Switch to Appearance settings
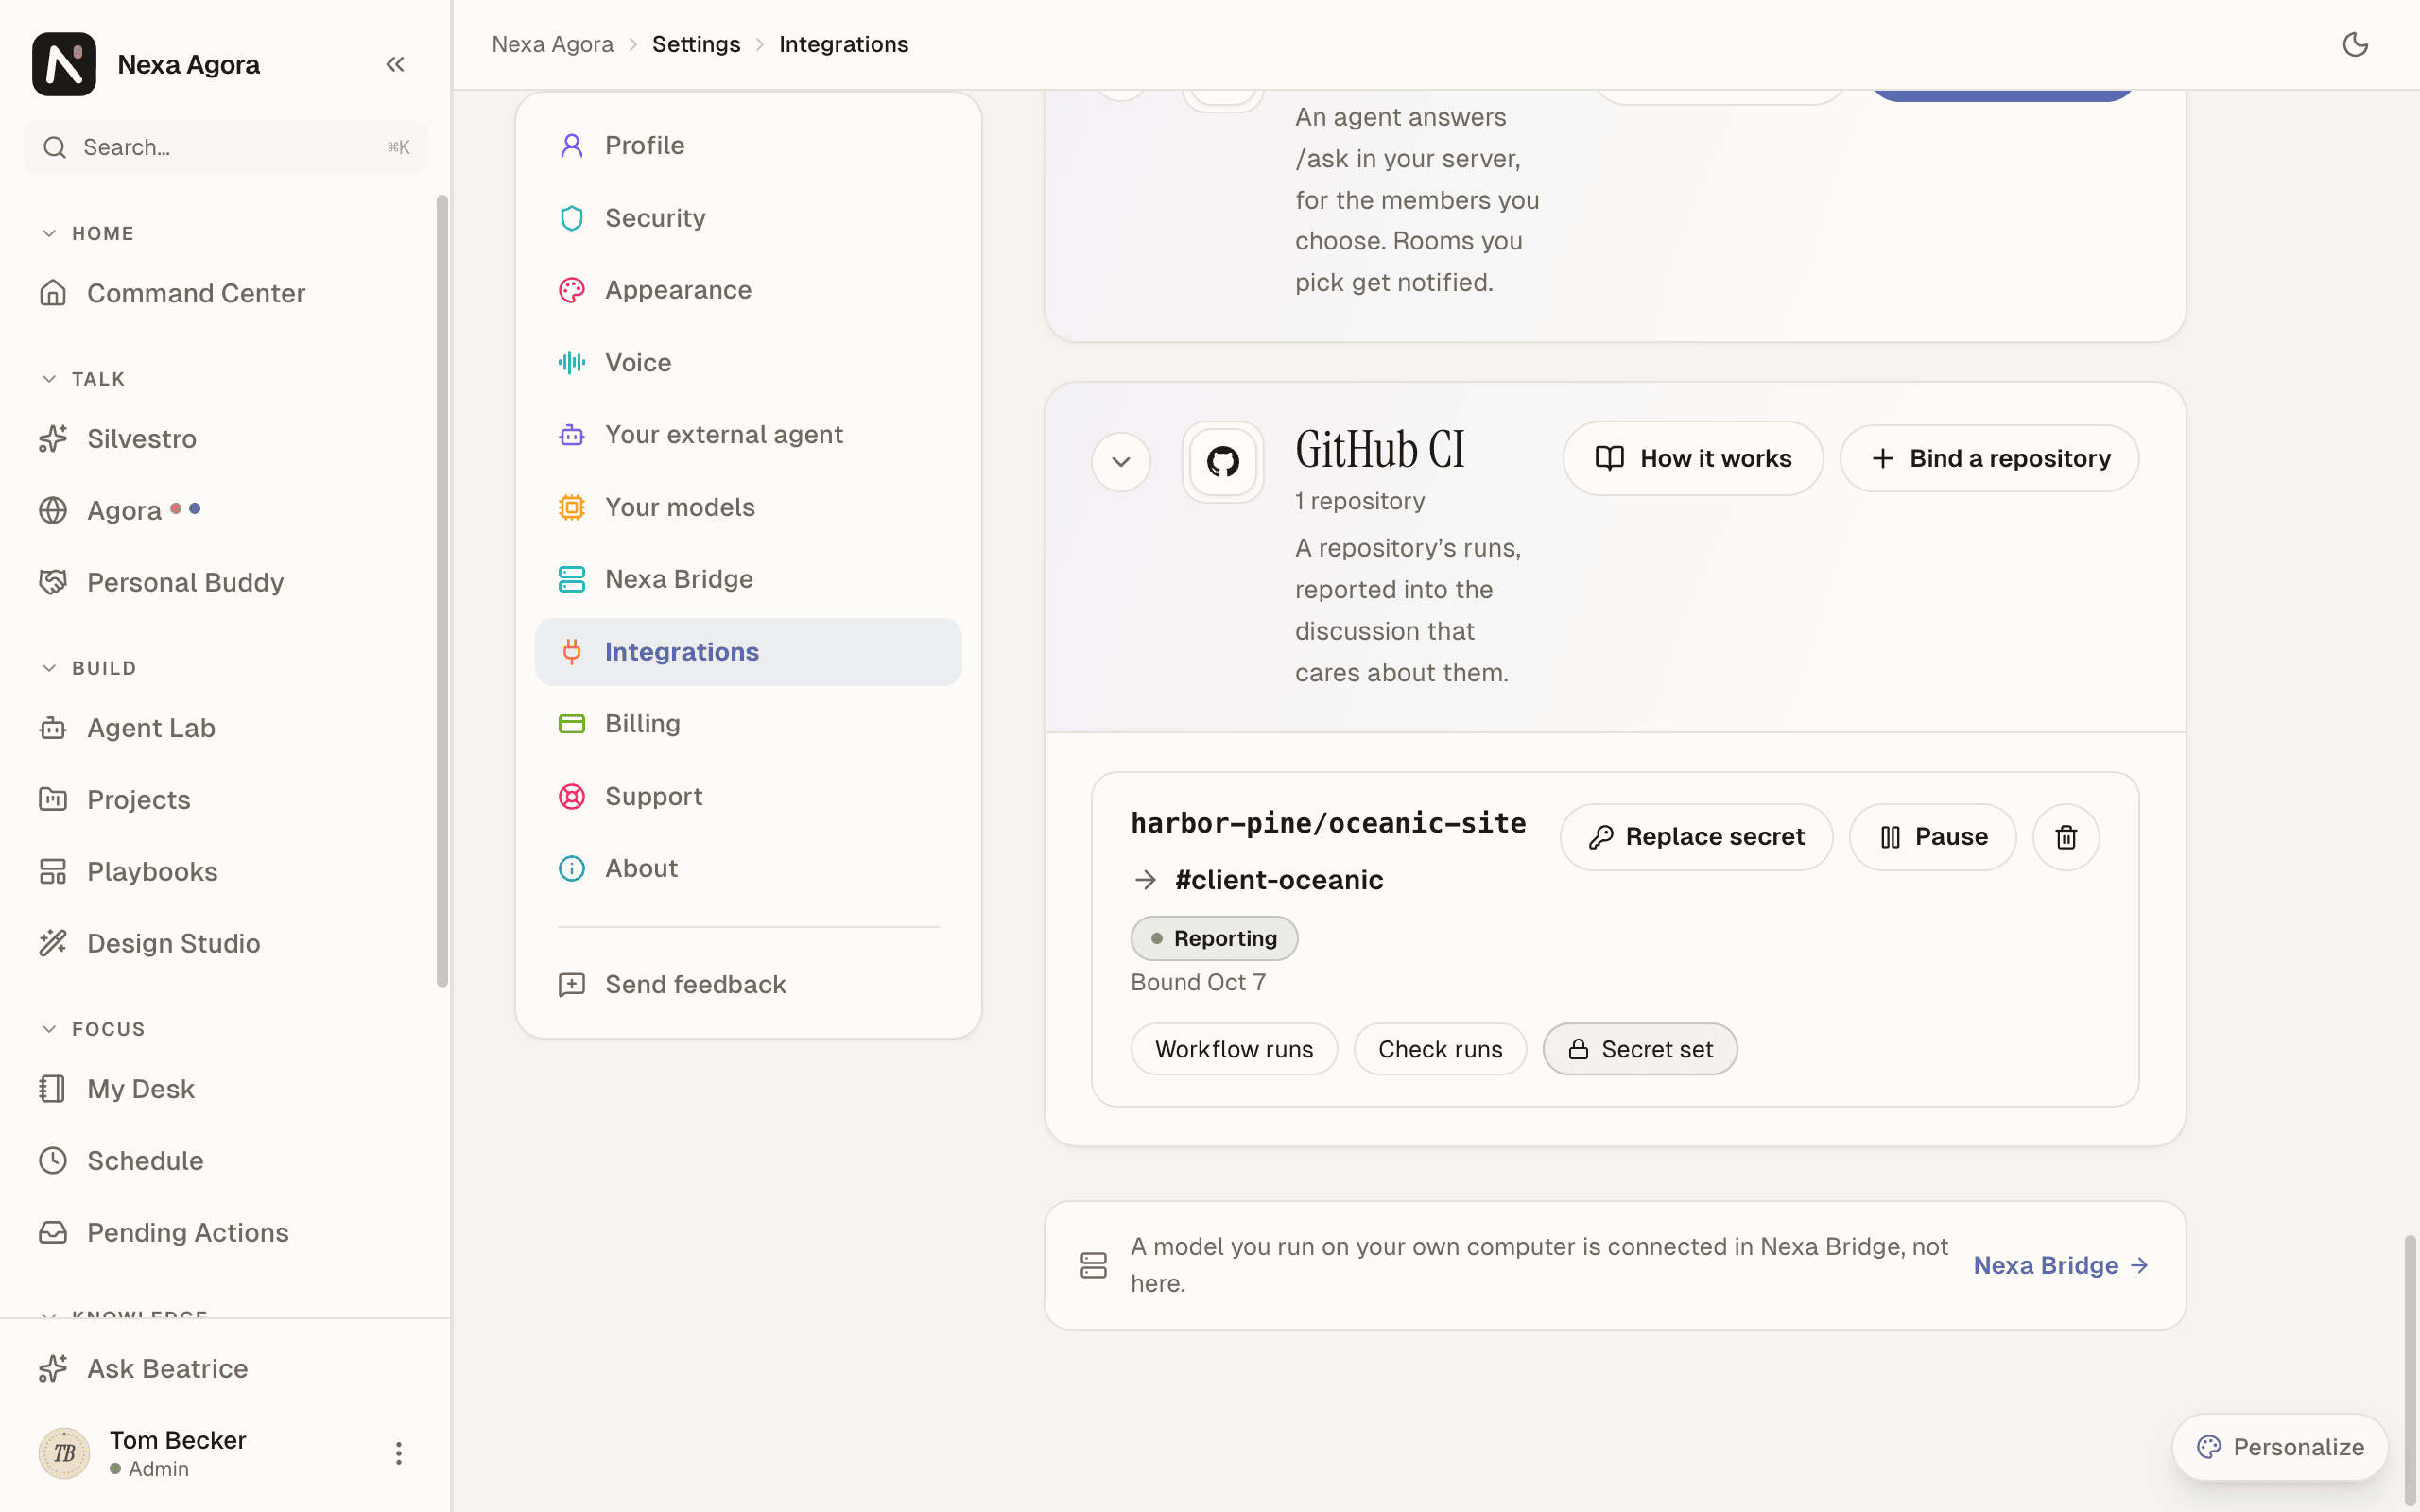This screenshot has height=1512, width=2420. click(x=748, y=290)
